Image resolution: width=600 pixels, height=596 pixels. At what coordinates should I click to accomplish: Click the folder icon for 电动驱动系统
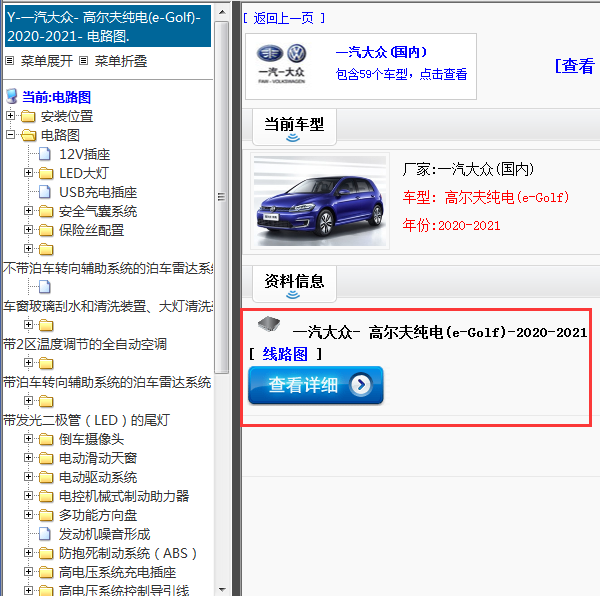pyautogui.click(x=46, y=477)
